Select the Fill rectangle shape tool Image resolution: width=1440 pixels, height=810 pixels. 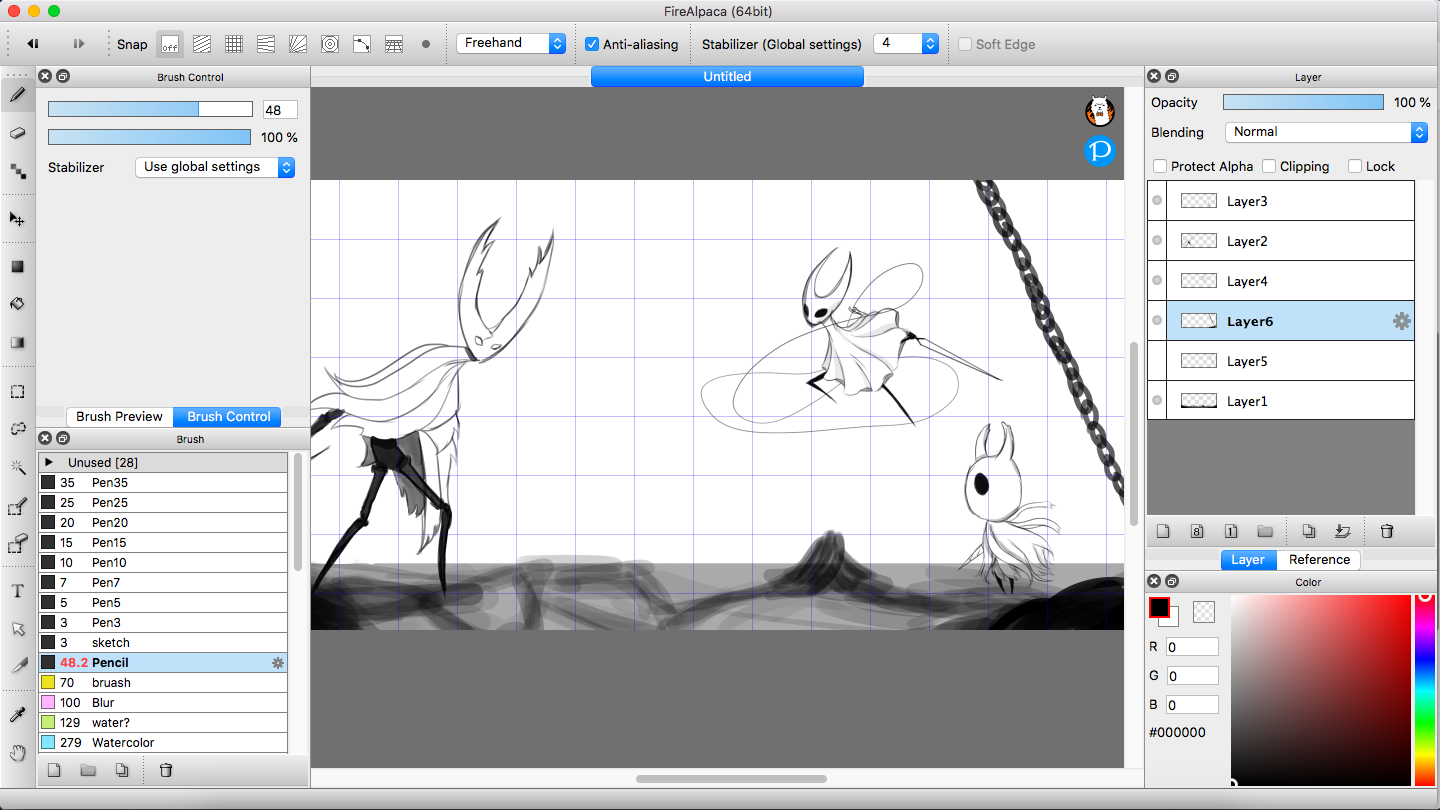click(17, 267)
